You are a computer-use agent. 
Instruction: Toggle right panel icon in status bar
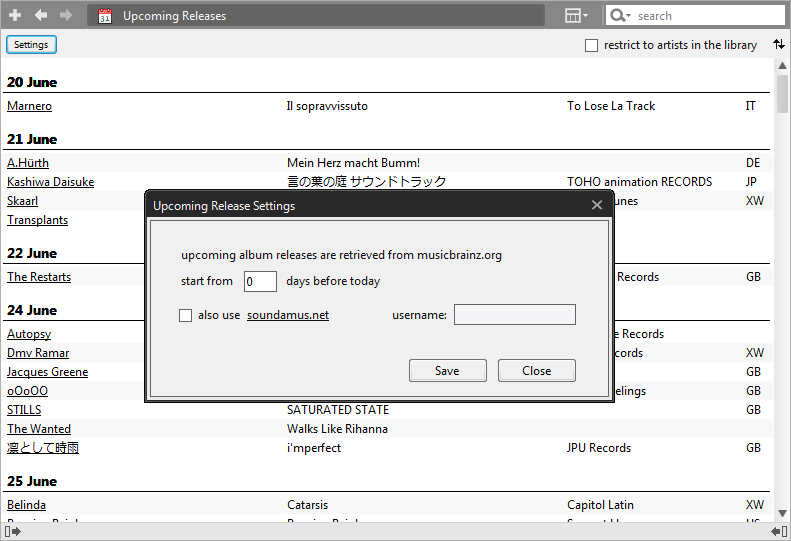[779, 531]
